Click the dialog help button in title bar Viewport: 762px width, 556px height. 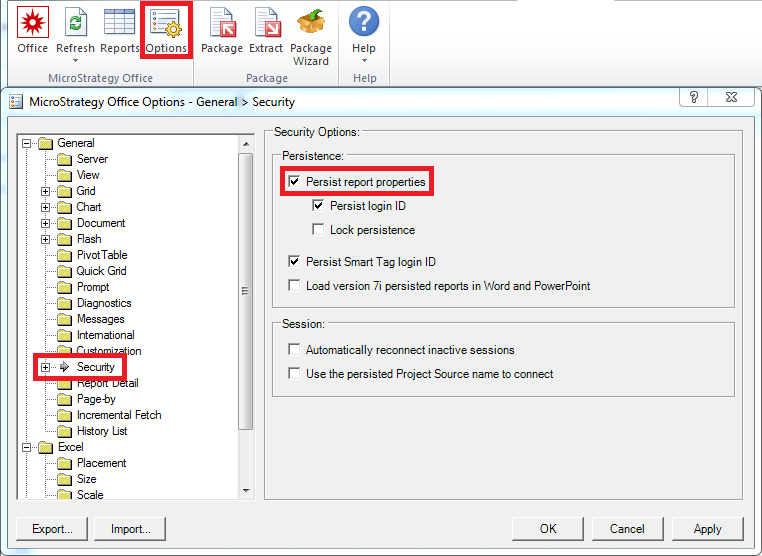[693, 97]
